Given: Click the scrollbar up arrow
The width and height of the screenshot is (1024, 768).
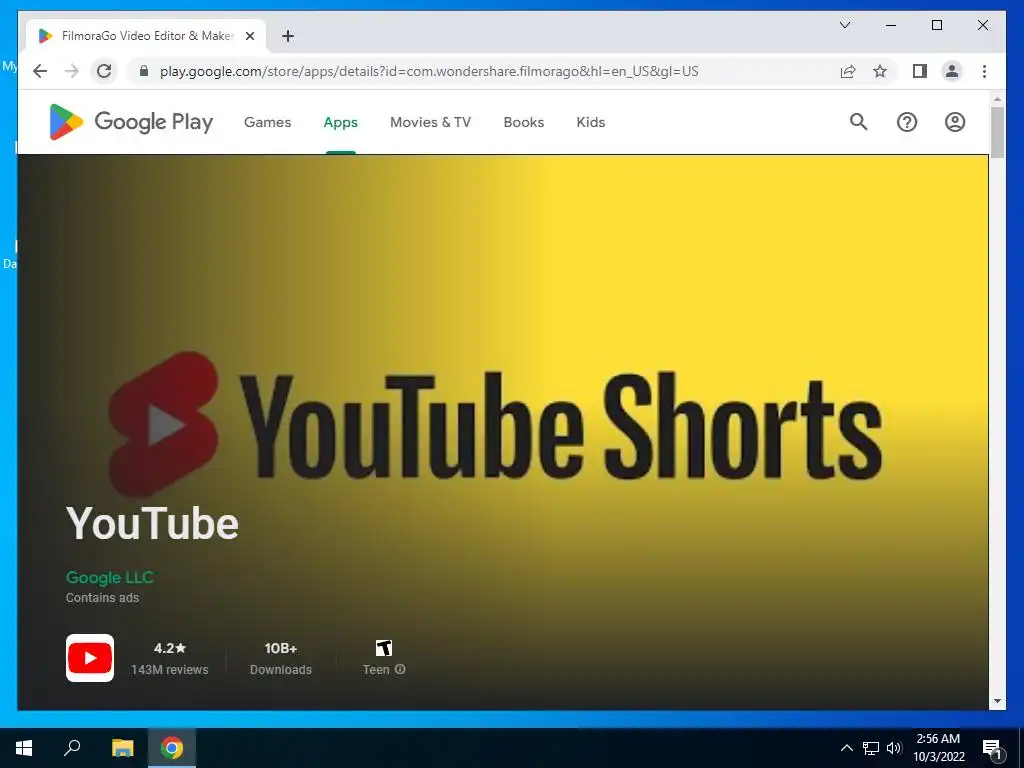Looking at the screenshot, I should (x=997, y=99).
